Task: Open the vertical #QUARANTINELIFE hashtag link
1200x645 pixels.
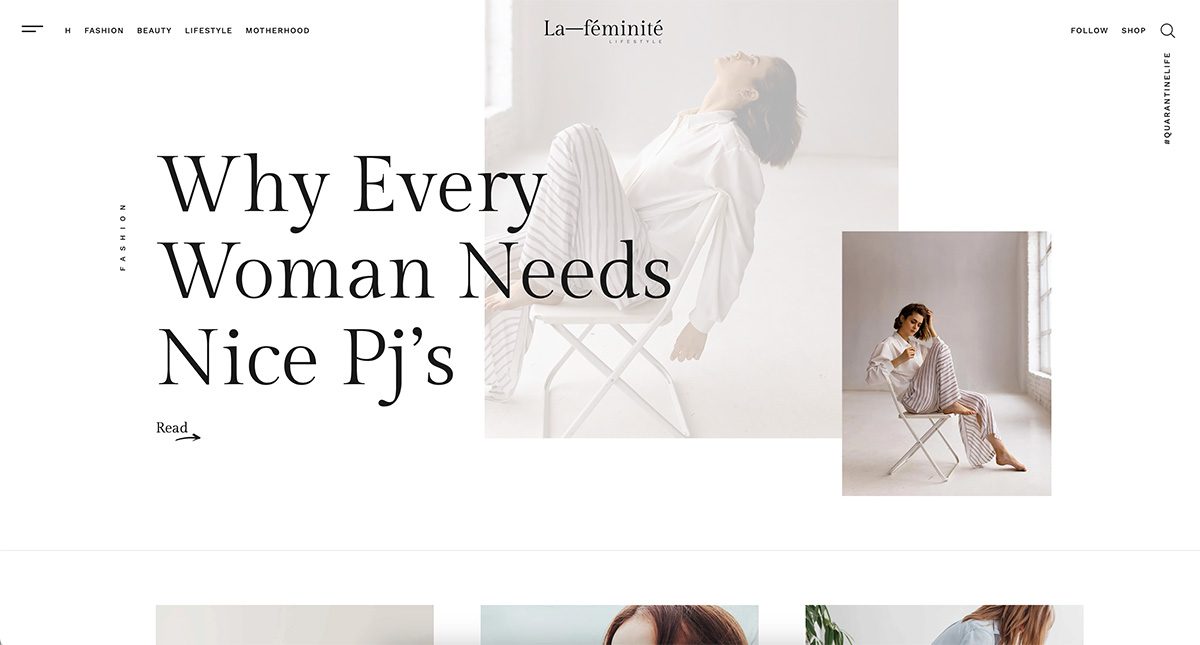Action: pos(1167,99)
